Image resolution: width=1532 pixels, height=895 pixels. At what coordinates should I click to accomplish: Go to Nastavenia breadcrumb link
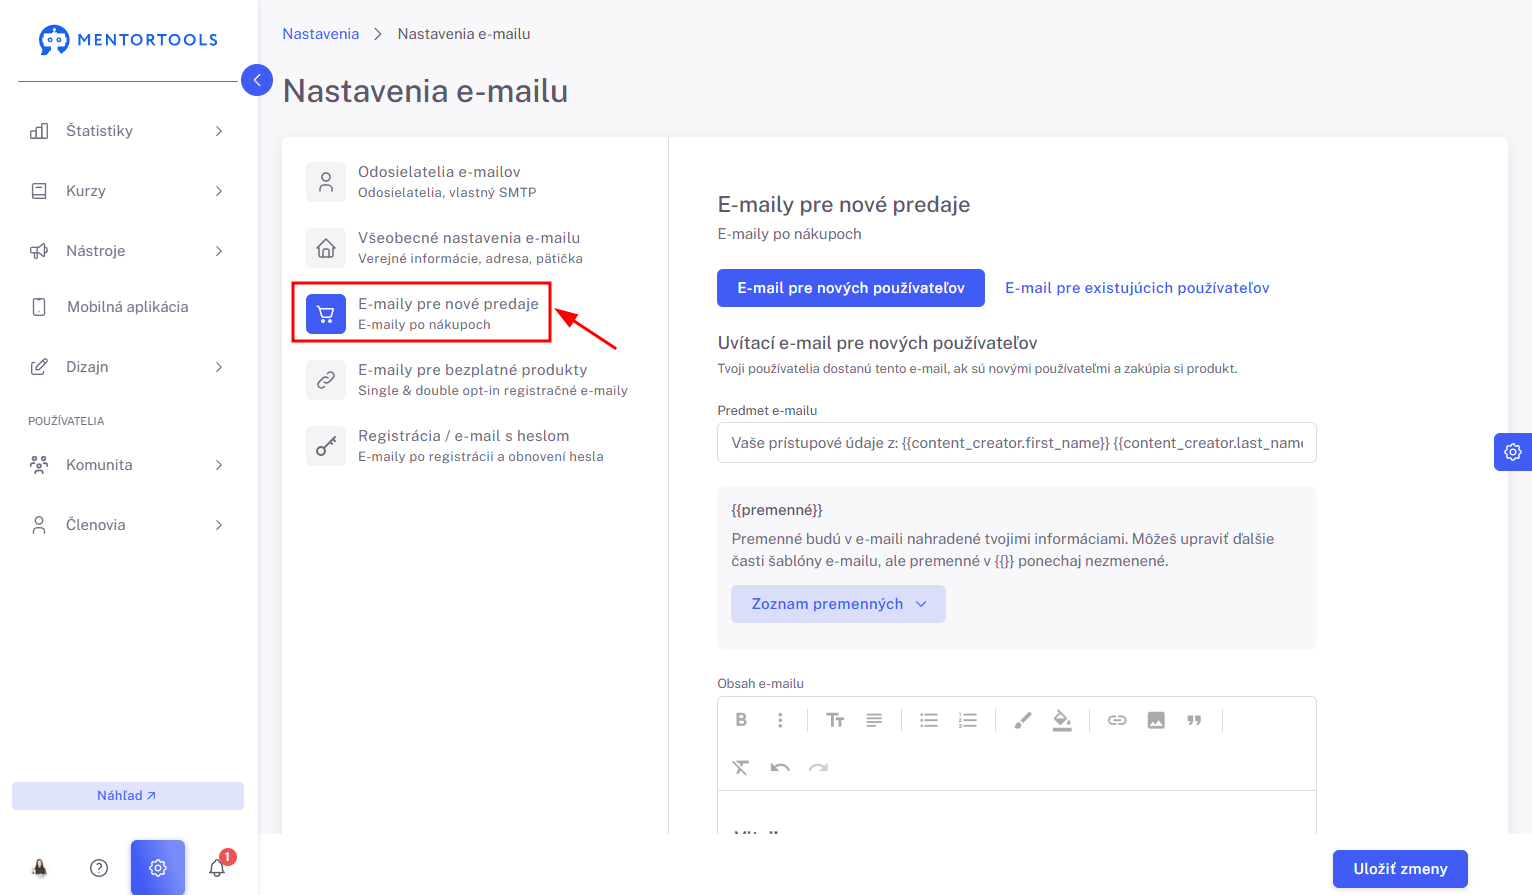(320, 34)
